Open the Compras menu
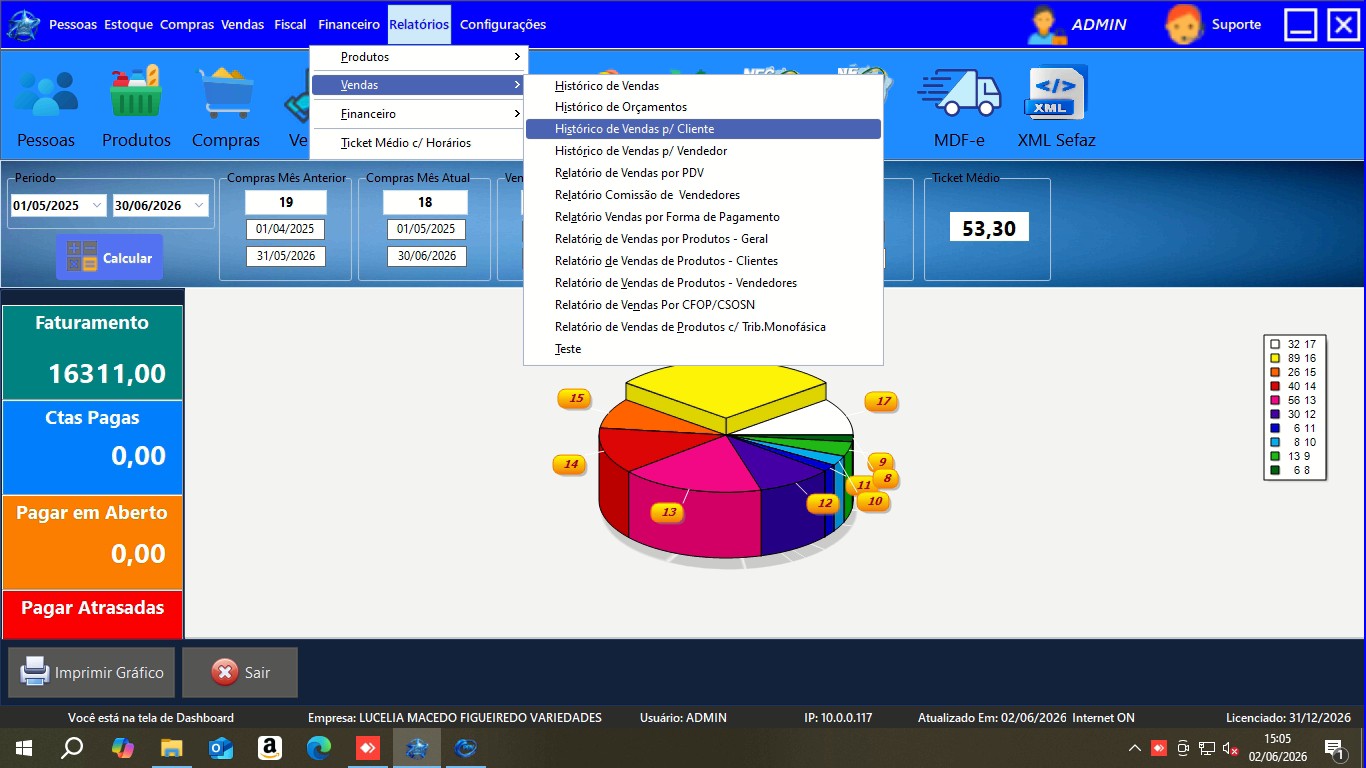Screen dimensions: 1366x768 (187, 24)
